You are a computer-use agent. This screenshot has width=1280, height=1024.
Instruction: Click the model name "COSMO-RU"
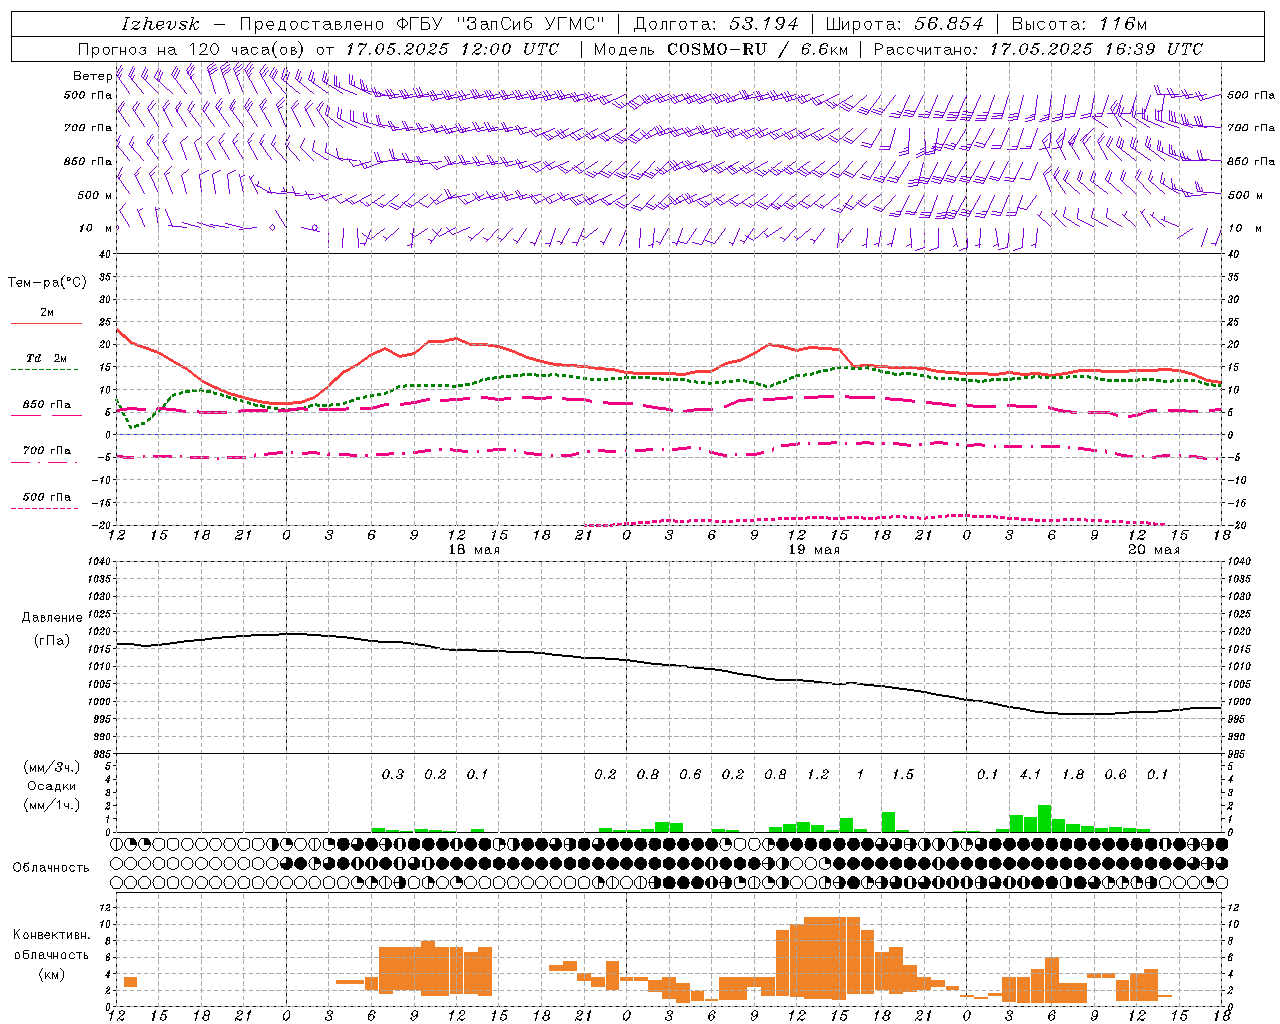pos(715,49)
